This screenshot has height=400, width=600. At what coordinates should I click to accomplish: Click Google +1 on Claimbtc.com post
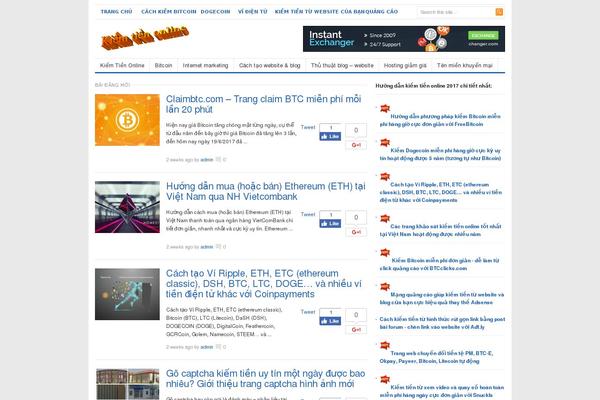(x=356, y=145)
